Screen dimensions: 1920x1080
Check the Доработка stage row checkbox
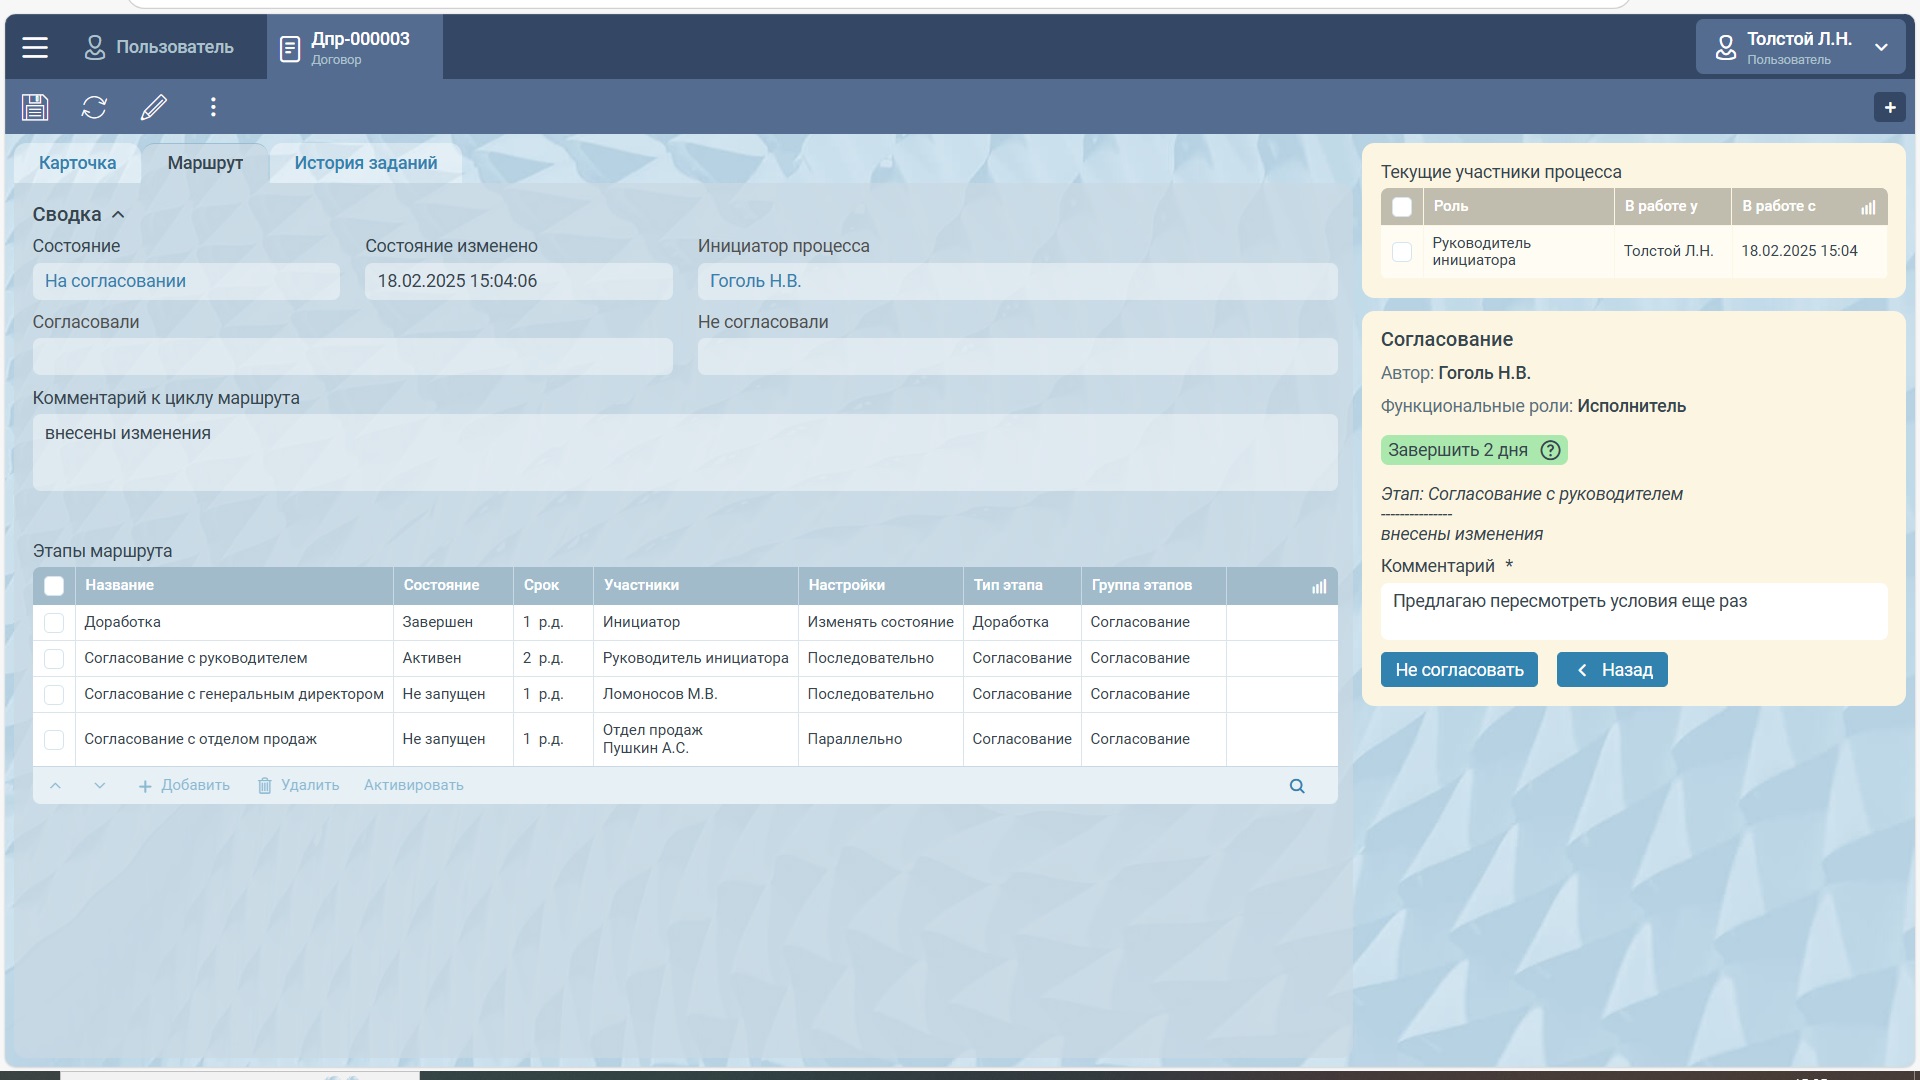pyautogui.click(x=54, y=623)
